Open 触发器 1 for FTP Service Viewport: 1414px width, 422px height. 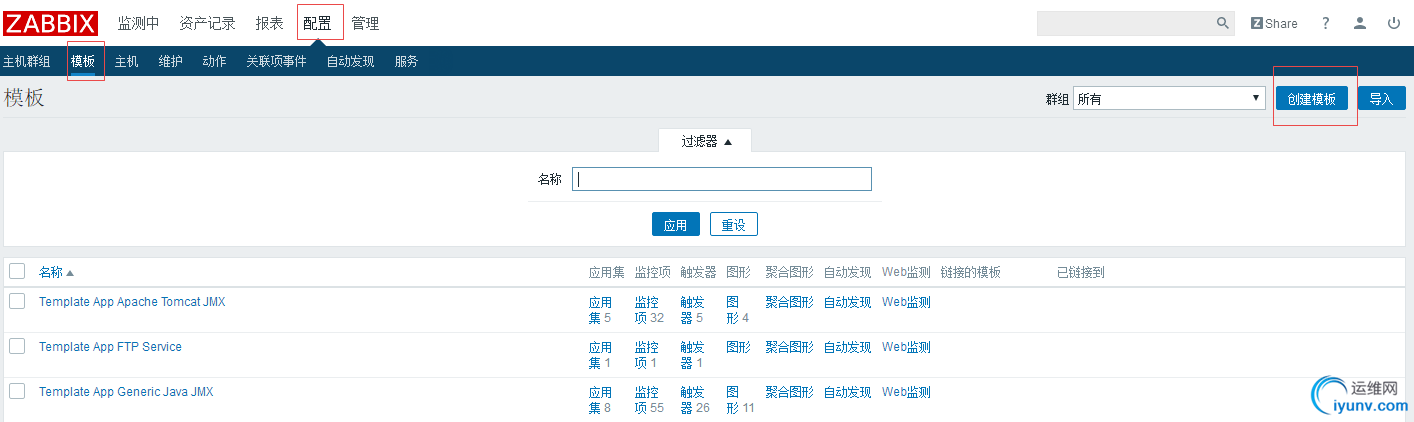click(692, 355)
